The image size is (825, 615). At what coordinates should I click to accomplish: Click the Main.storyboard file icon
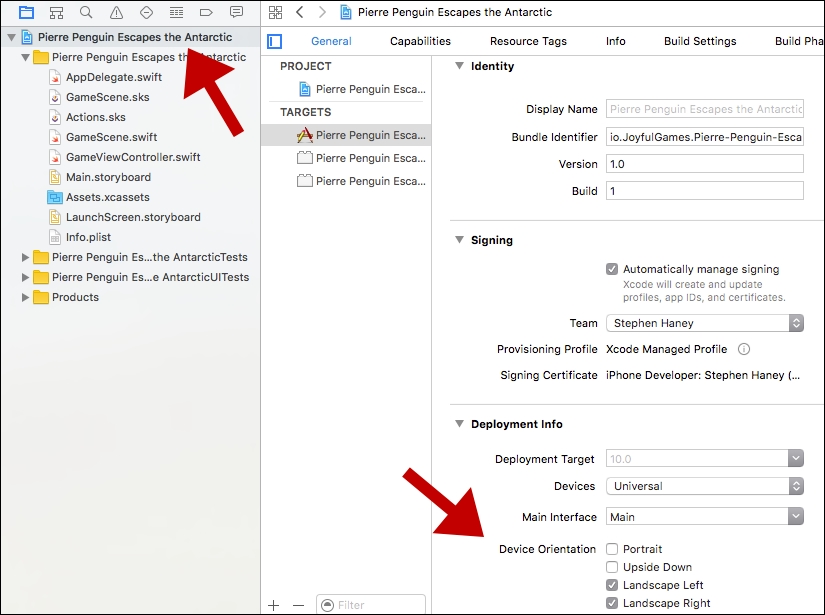click(55, 177)
